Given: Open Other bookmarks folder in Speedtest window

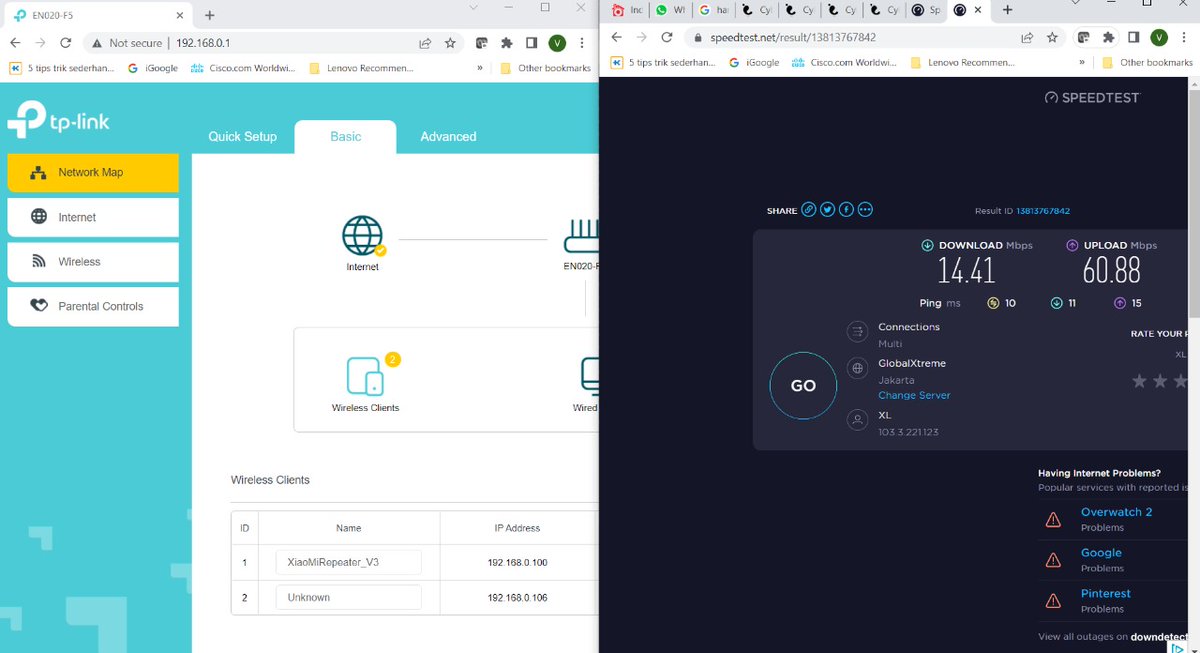Looking at the screenshot, I should tap(1147, 62).
